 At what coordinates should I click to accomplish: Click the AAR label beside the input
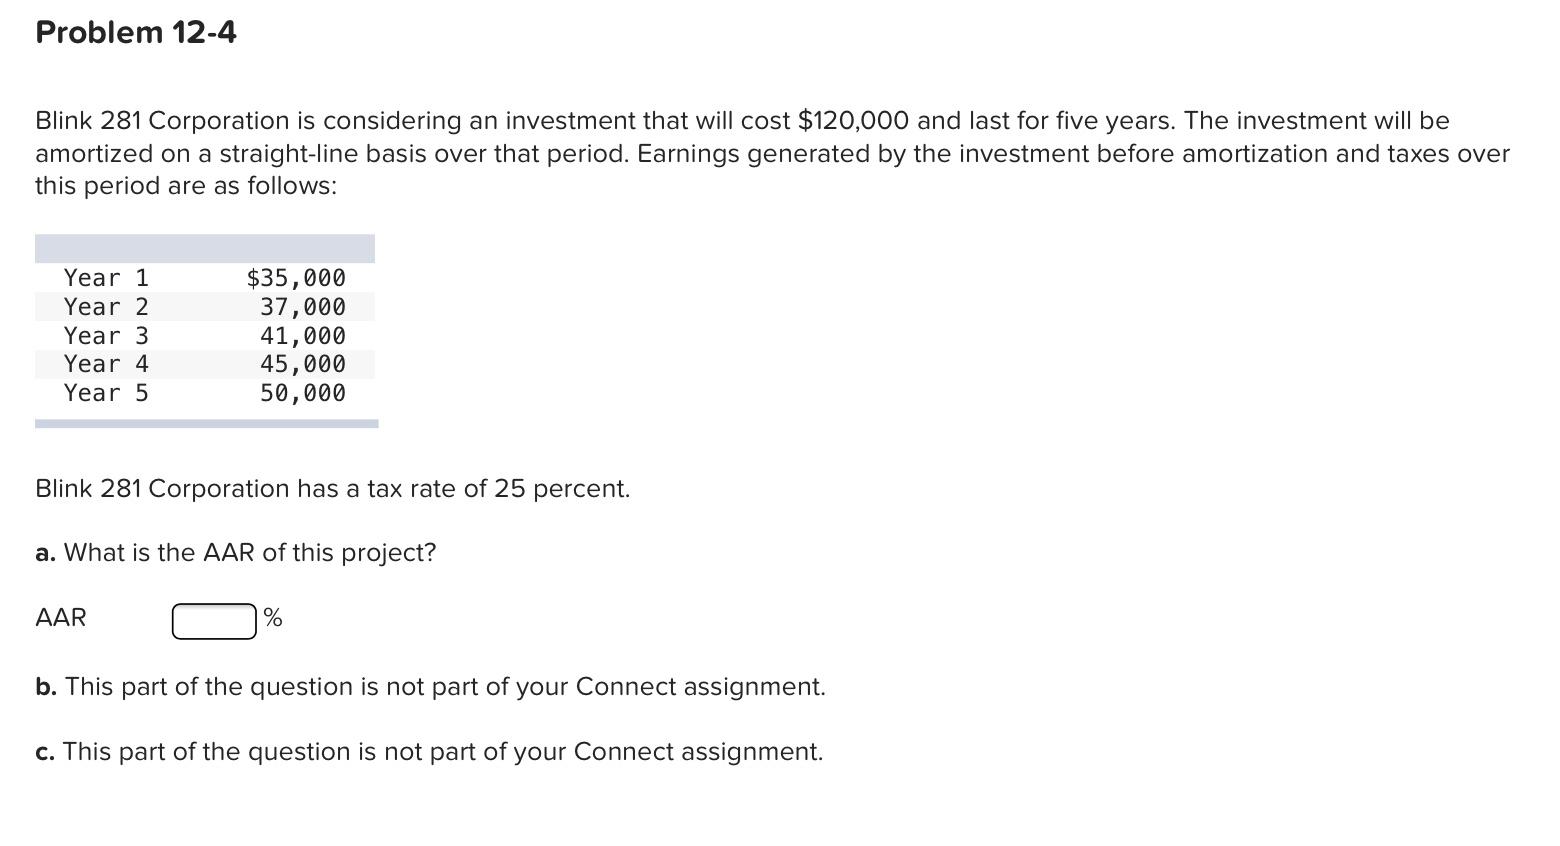[61, 618]
